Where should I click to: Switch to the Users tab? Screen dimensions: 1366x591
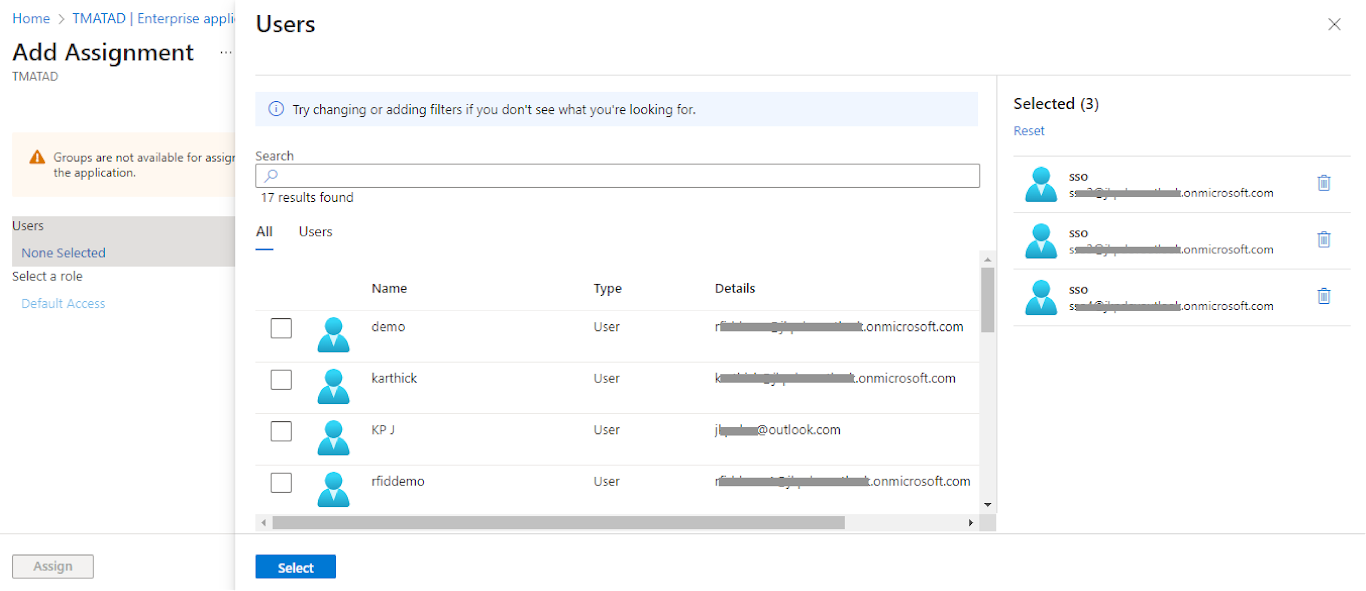(315, 232)
